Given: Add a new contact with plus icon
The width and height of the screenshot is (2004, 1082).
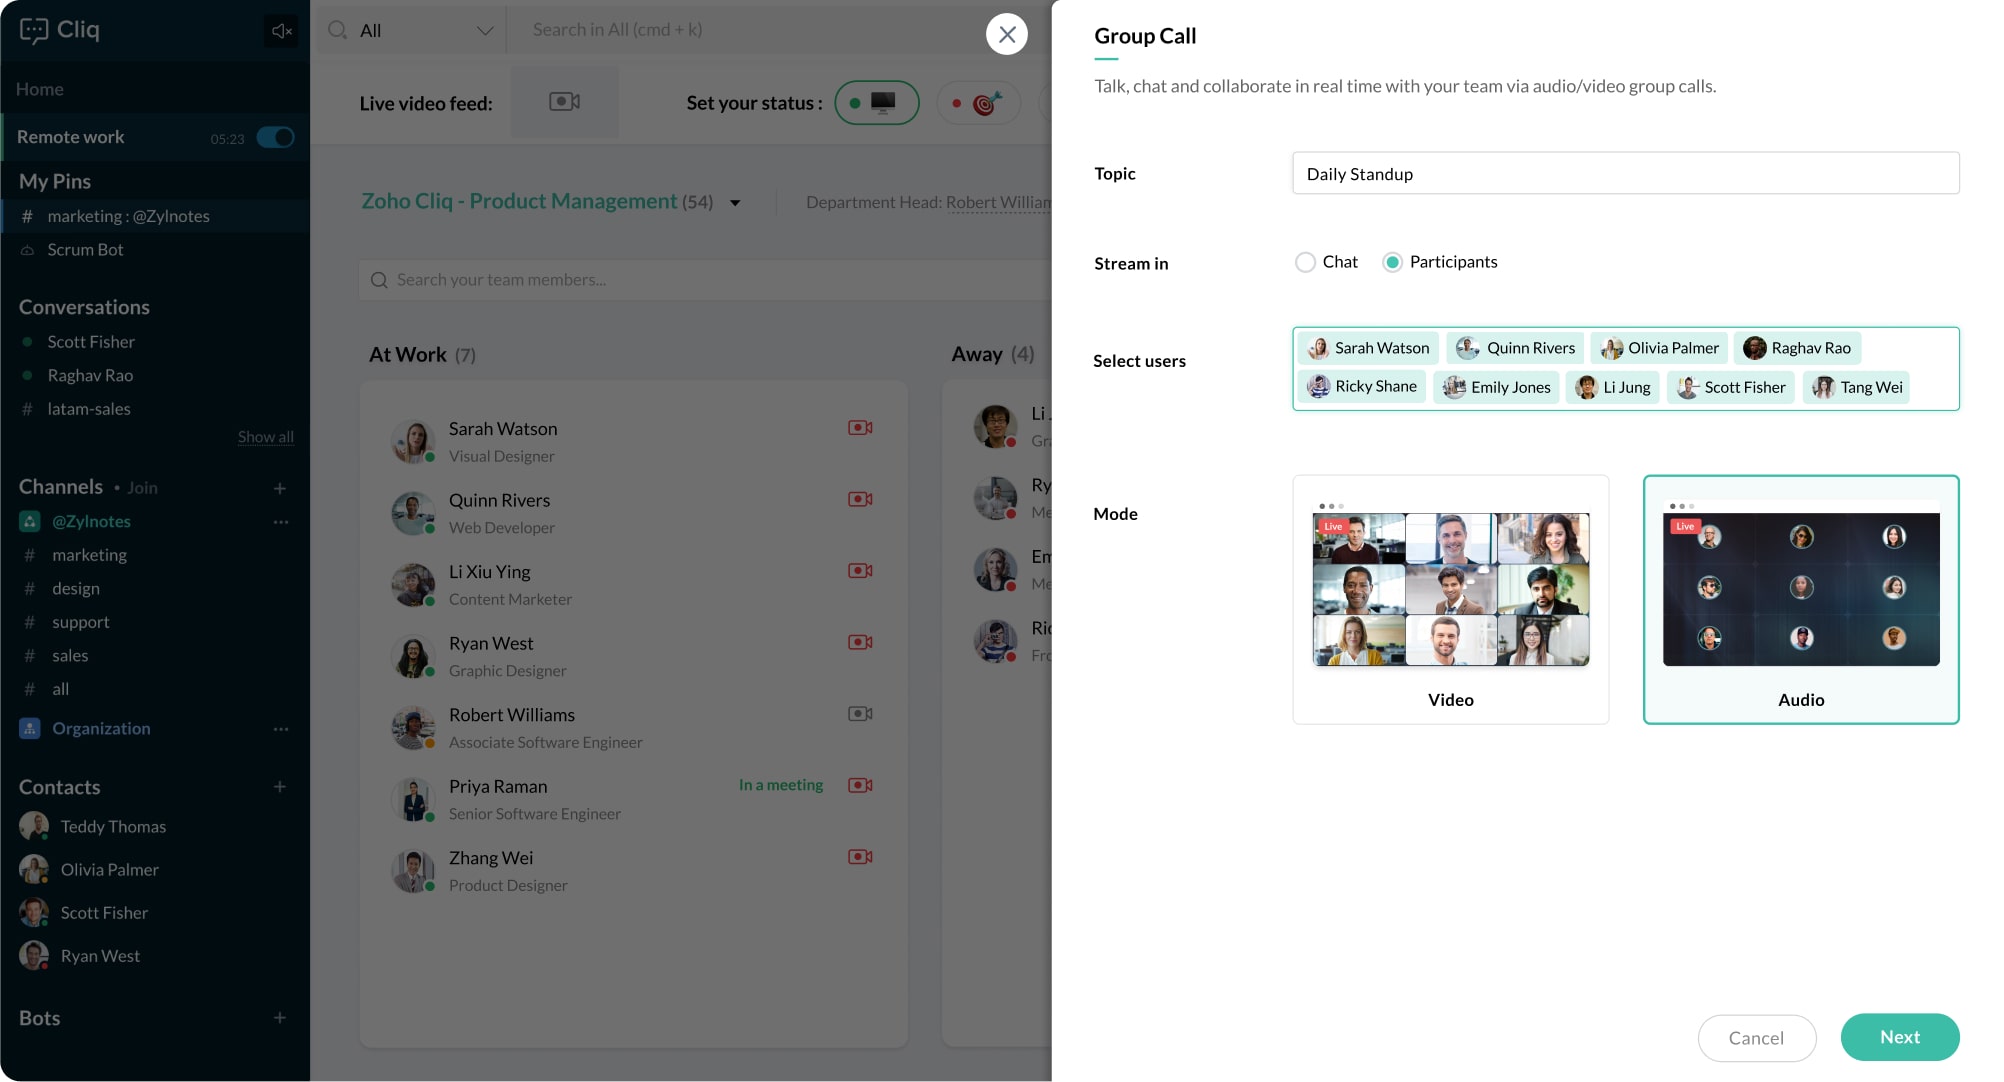Looking at the screenshot, I should [280, 787].
